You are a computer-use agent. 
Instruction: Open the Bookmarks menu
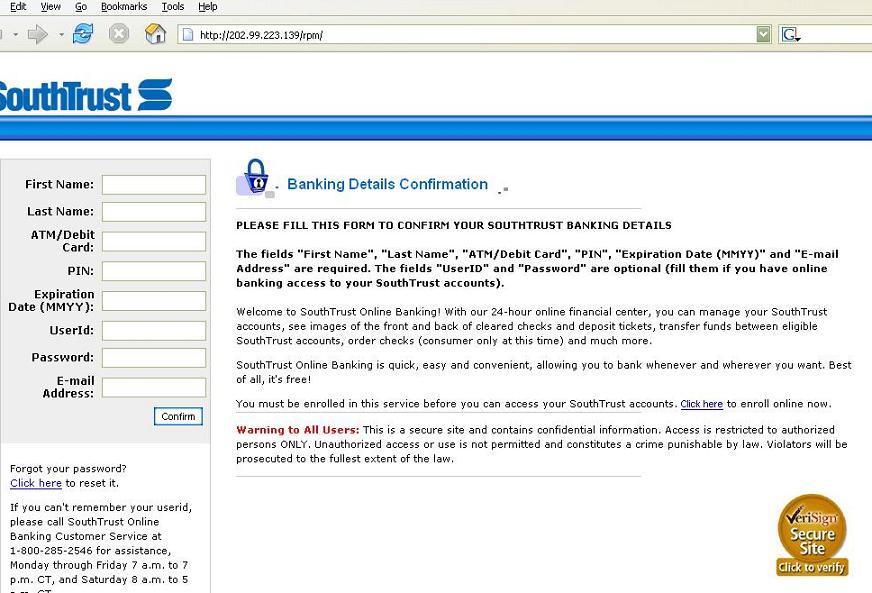pyautogui.click(x=124, y=7)
